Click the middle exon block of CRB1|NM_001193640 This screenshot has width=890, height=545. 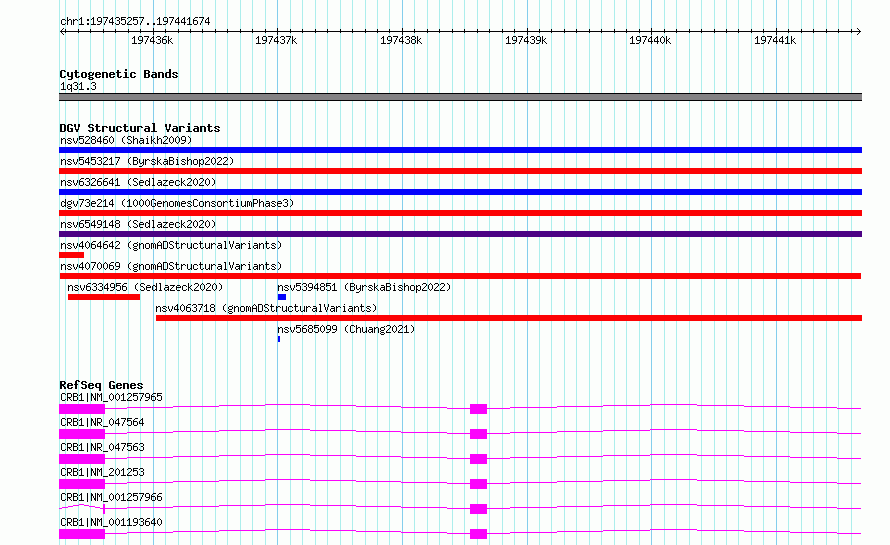pyautogui.click(x=478, y=534)
